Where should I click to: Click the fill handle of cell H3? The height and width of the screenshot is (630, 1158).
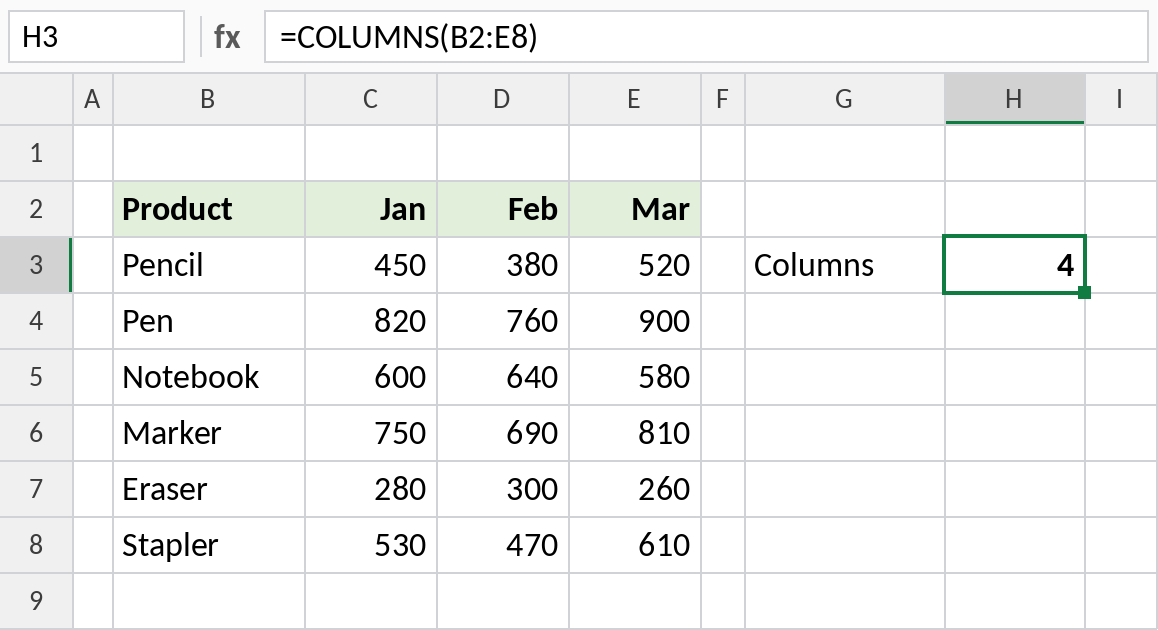[x=1084, y=292]
